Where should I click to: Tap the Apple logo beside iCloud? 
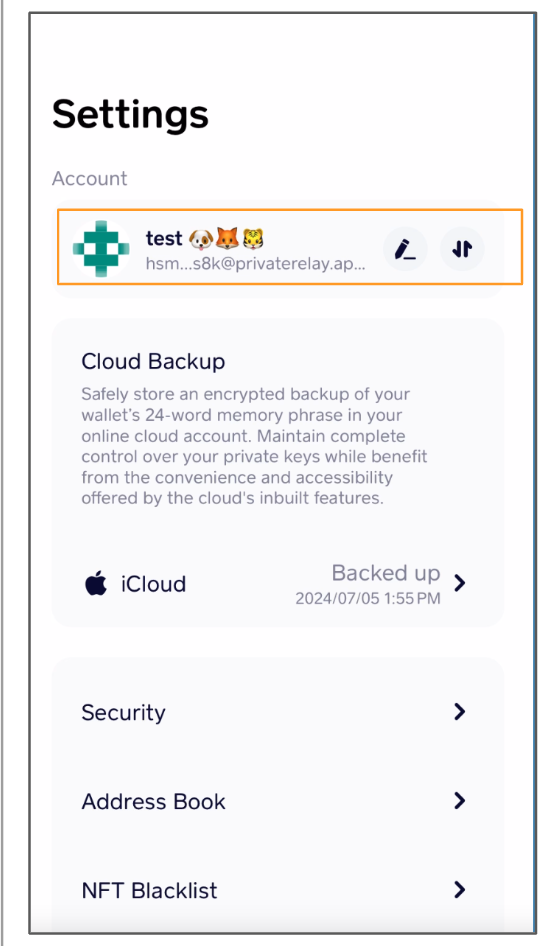click(x=95, y=583)
